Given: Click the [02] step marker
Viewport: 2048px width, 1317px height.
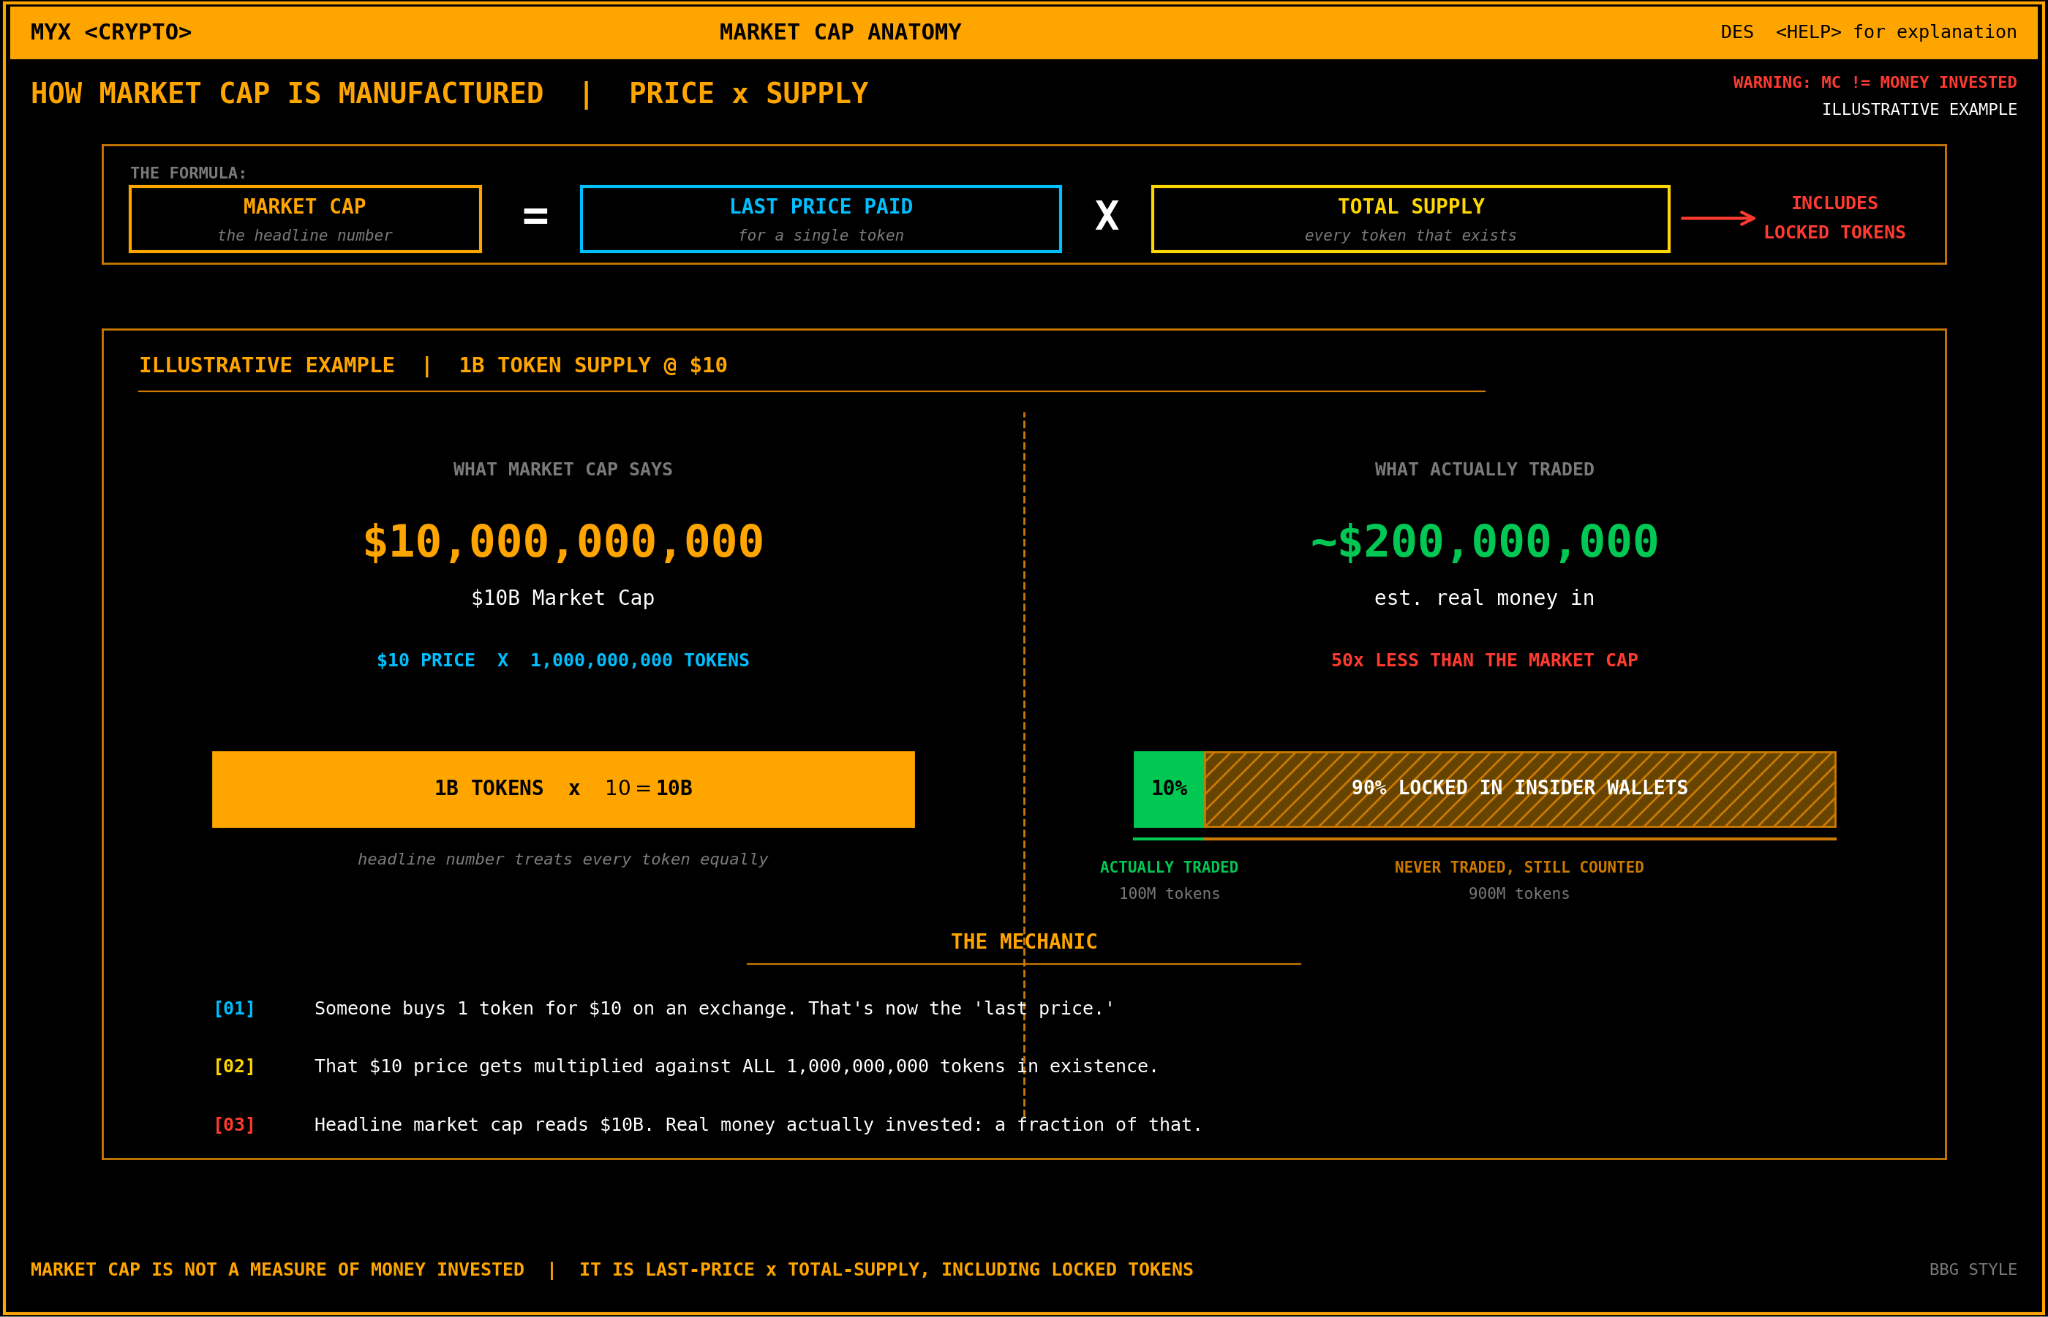Looking at the screenshot, I should tap(234, 1066).
